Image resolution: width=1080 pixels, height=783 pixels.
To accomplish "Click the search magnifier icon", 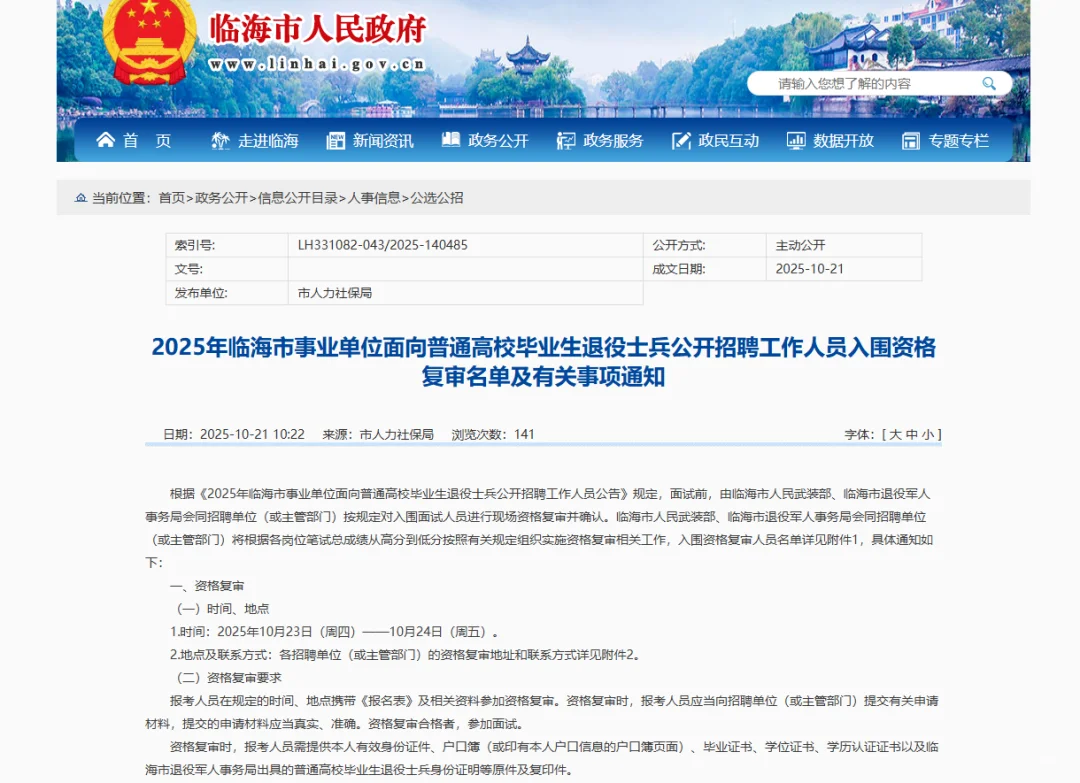I will coord(989,84).
